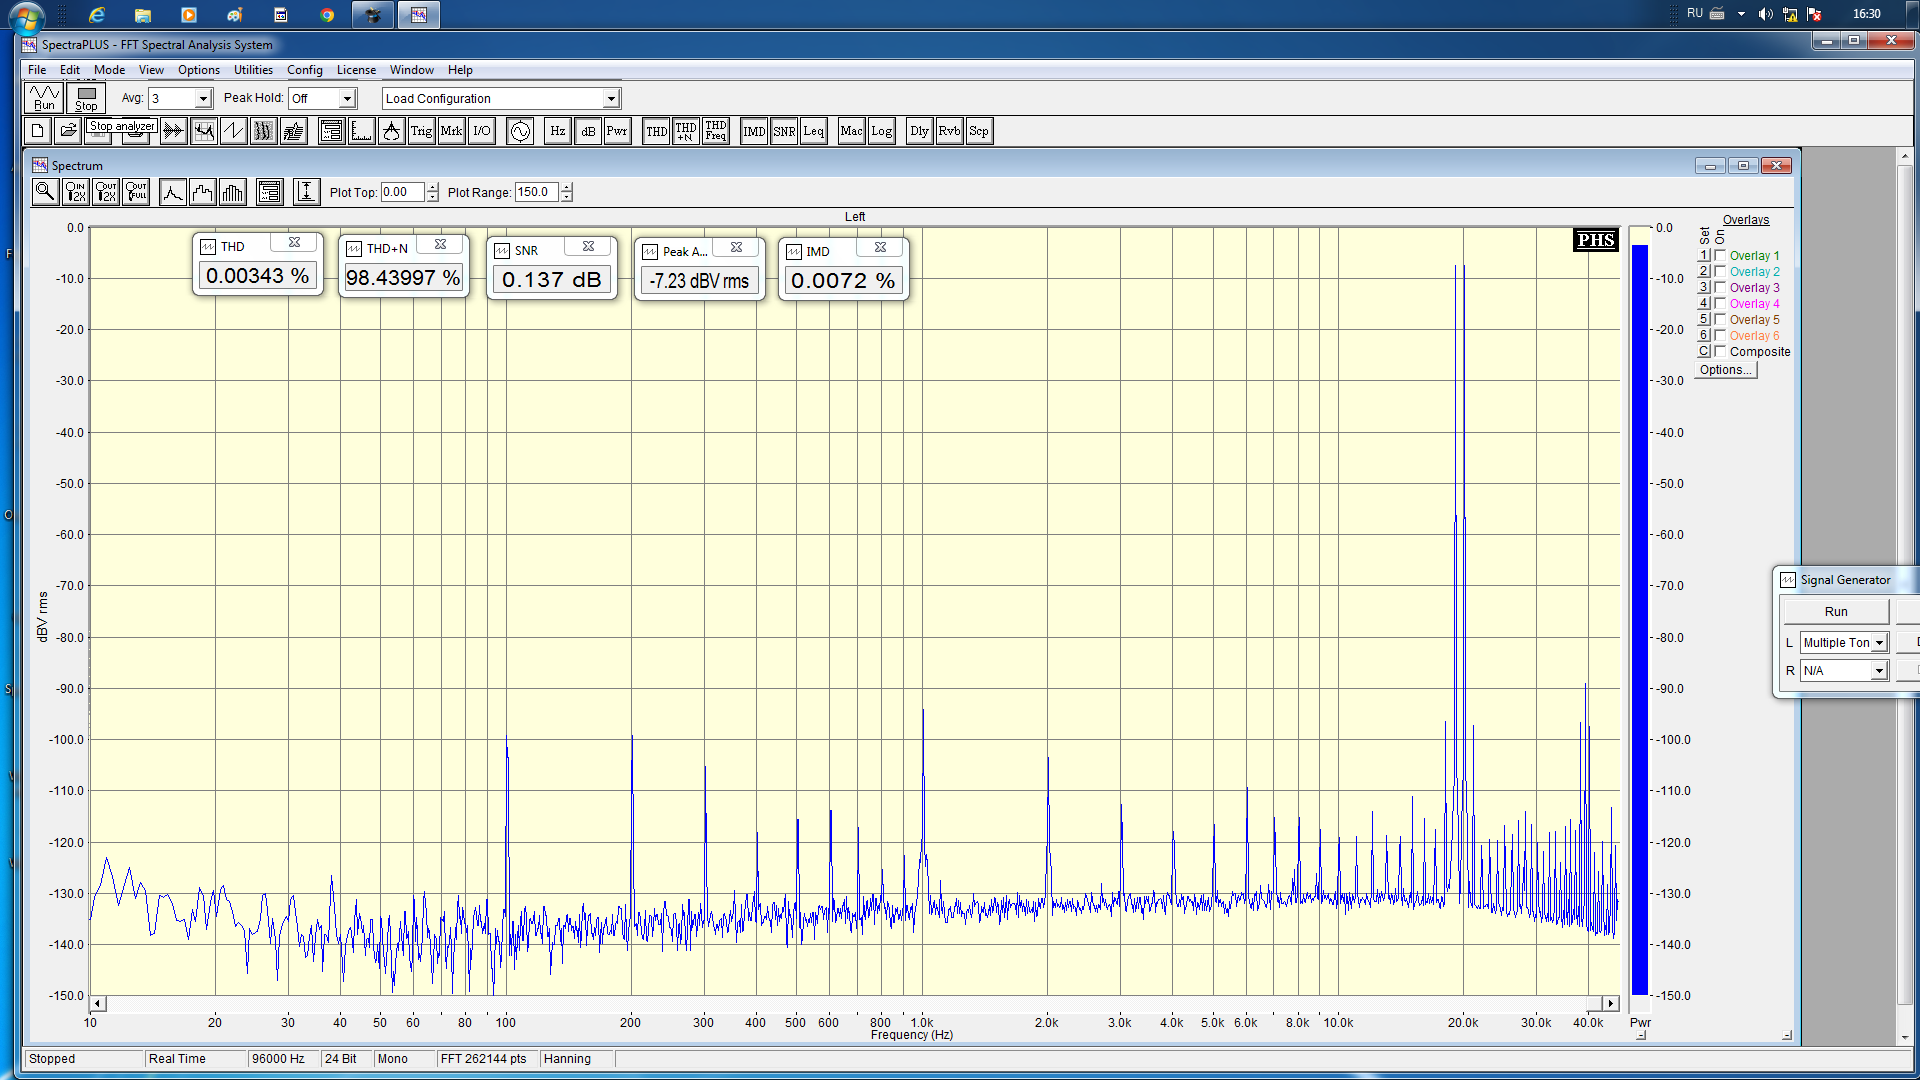Enable the Overlay 1 checkbox

coord(1720,255)
